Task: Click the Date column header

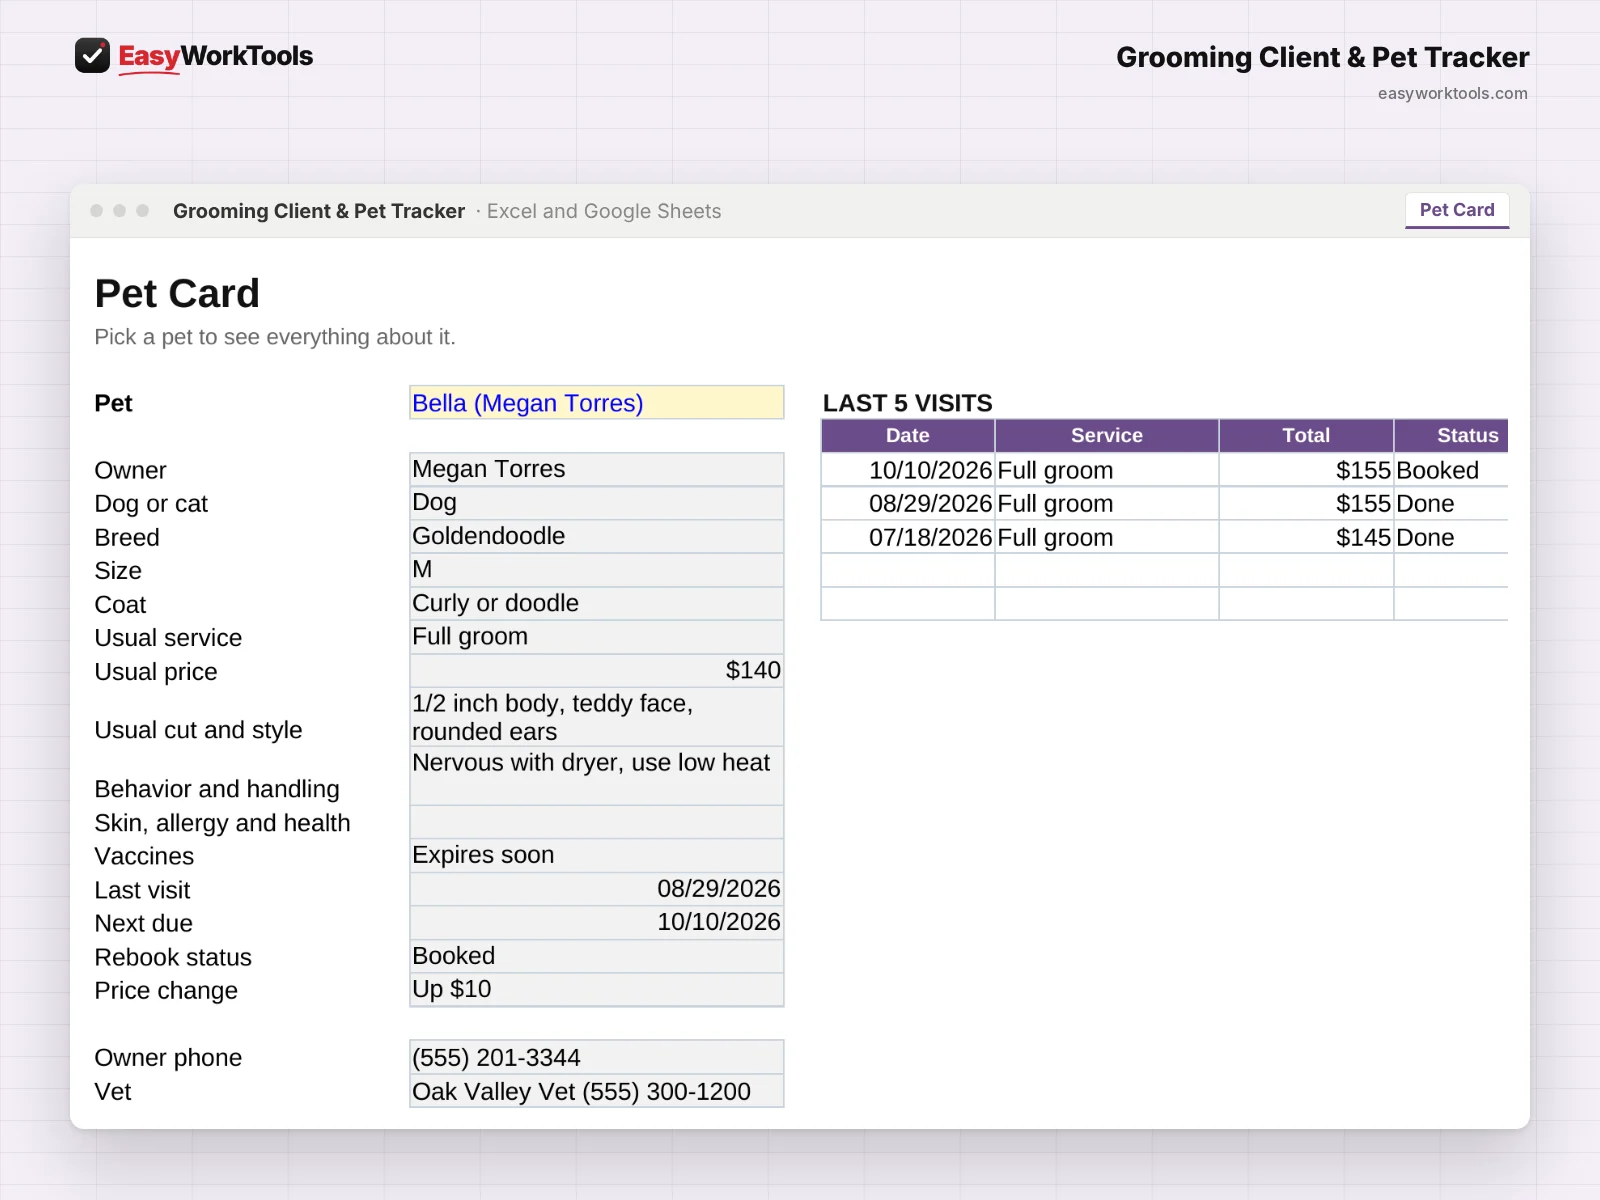Action: pyautogui.click(x=908, y=436)
